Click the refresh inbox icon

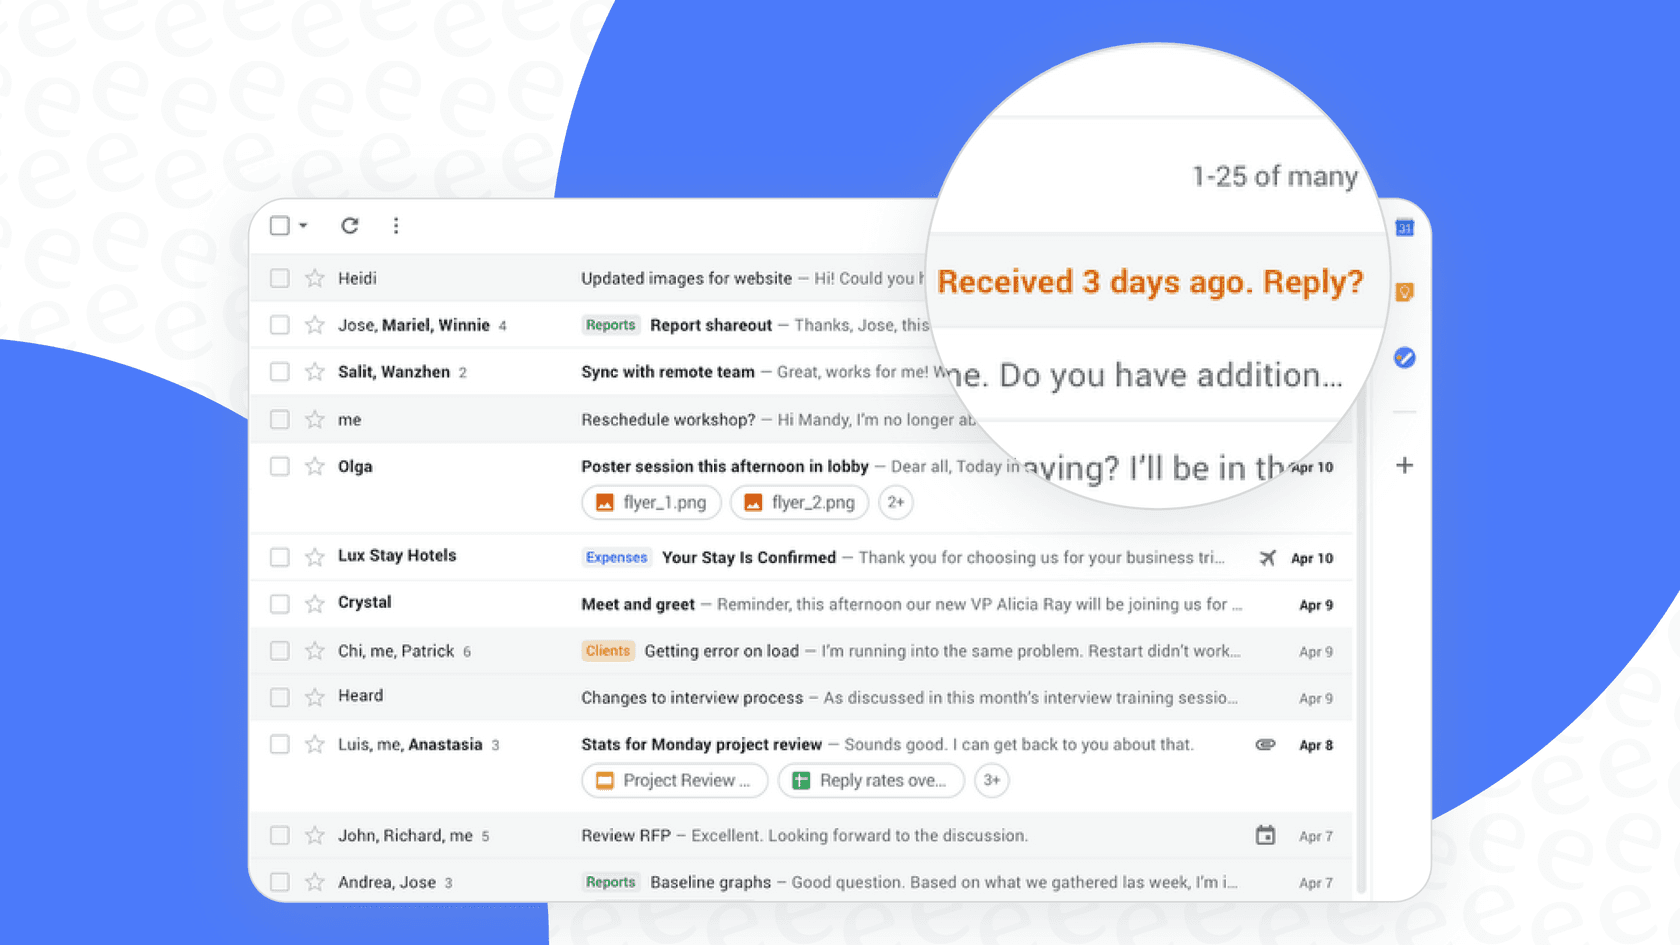pos(350,226)
